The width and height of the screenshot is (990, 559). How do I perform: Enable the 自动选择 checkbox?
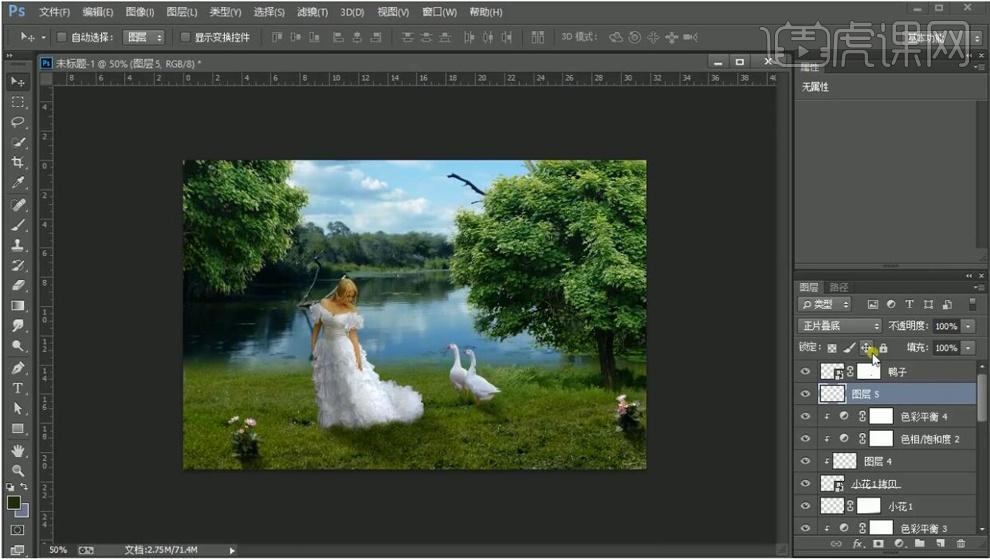tap(62, 37)
